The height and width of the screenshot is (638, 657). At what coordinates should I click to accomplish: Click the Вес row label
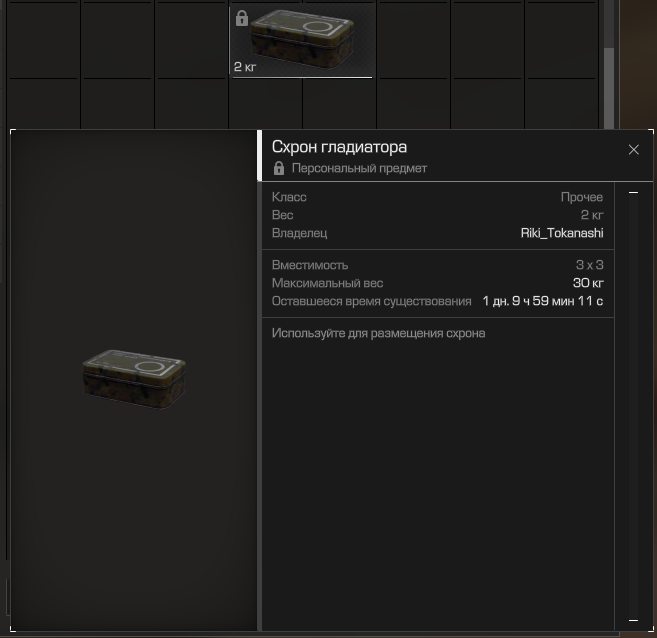click(282, 215)
